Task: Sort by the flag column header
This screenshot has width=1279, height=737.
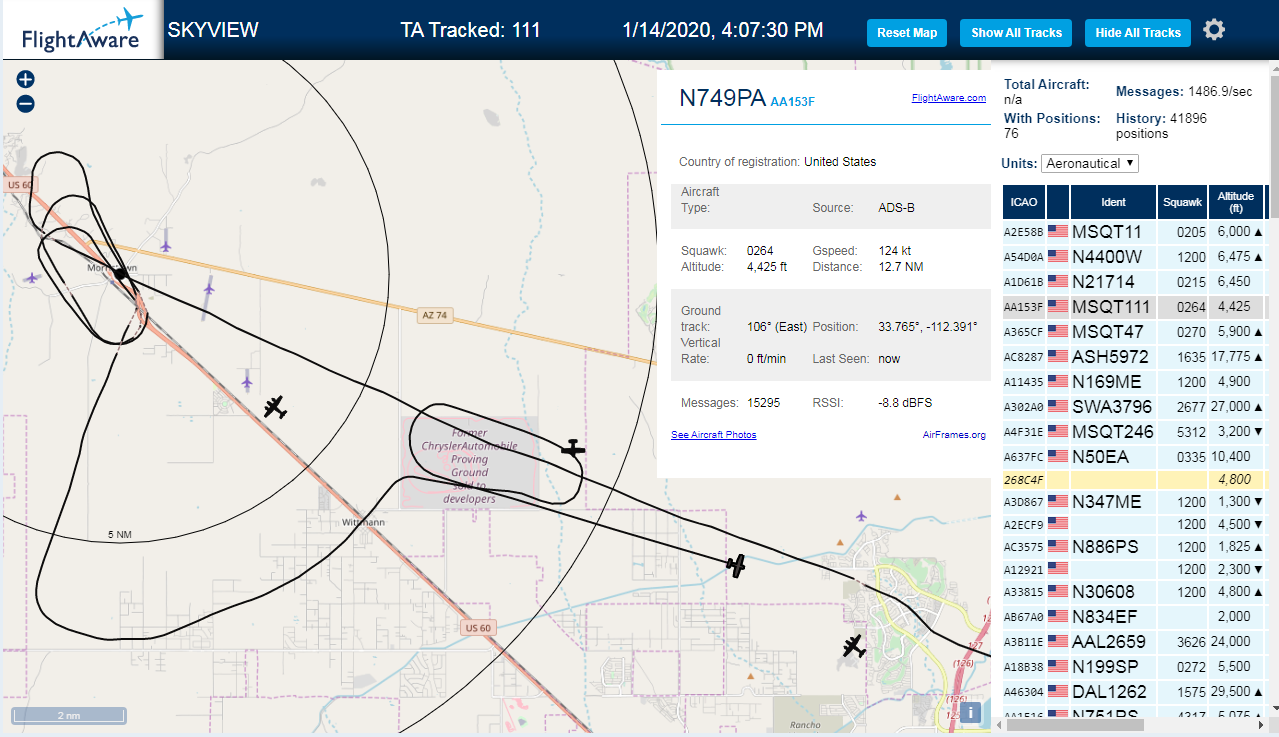Action: coord(1058,202)
